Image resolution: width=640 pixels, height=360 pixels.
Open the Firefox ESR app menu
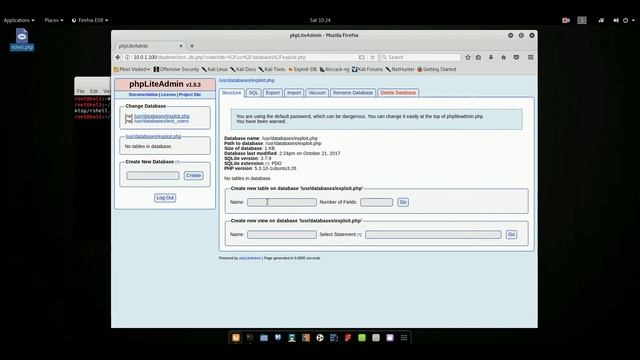click(90, 20)
